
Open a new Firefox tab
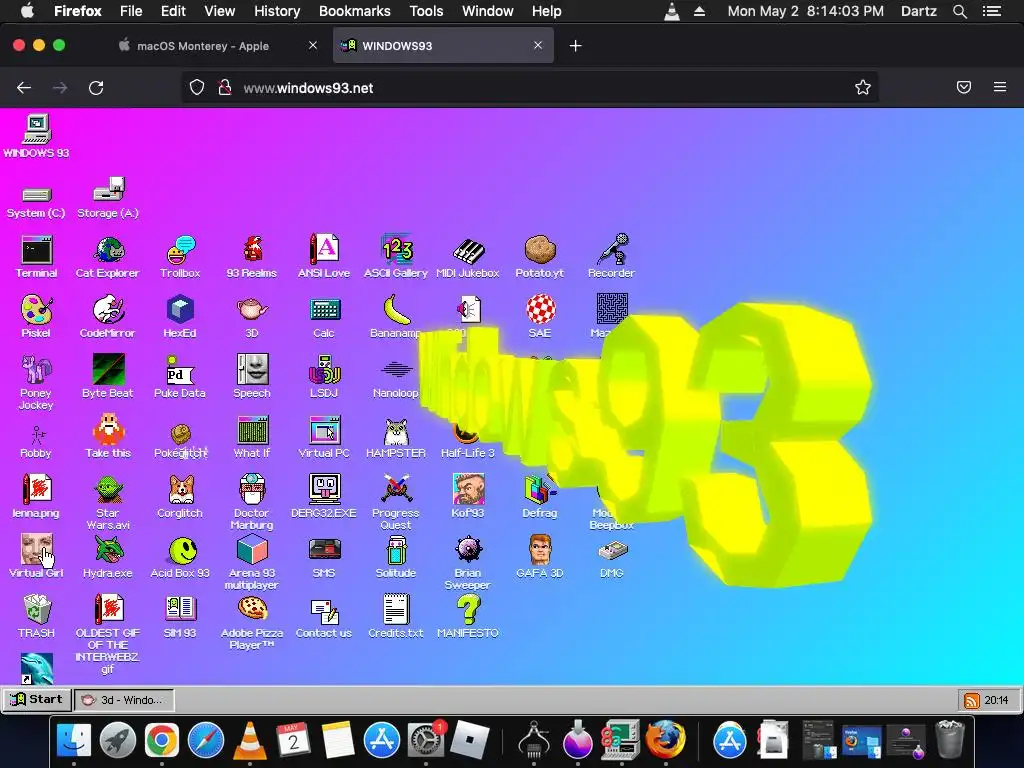(x=575, y=46)
